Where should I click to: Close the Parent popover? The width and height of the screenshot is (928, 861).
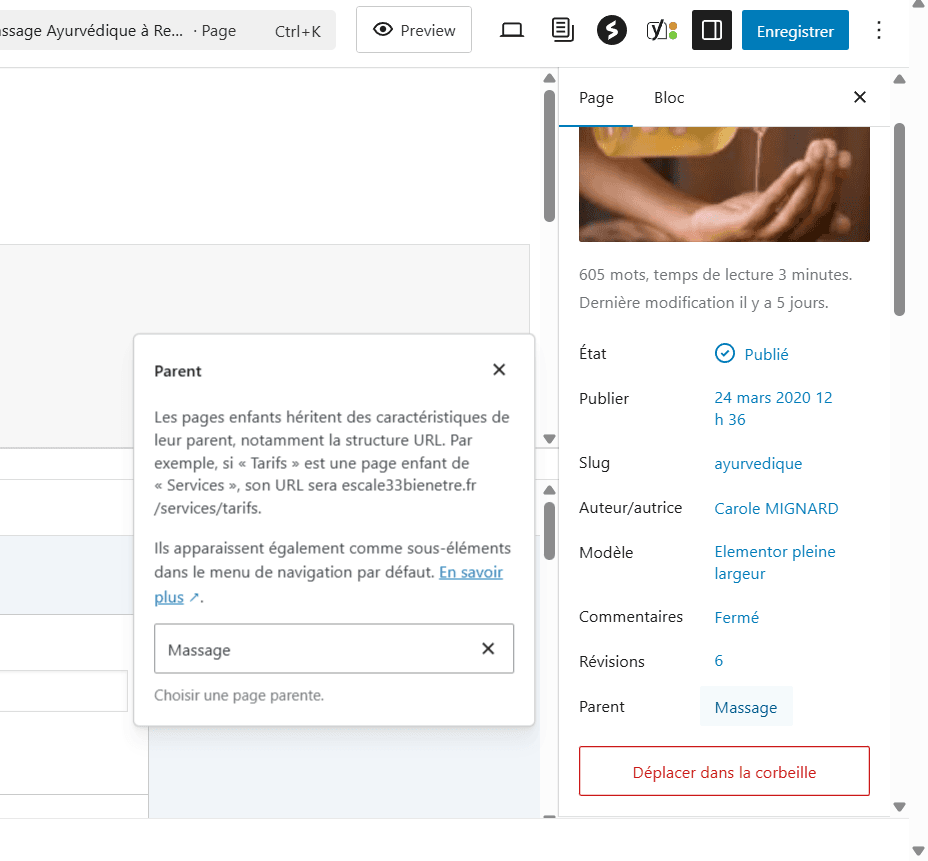(499, 370)
